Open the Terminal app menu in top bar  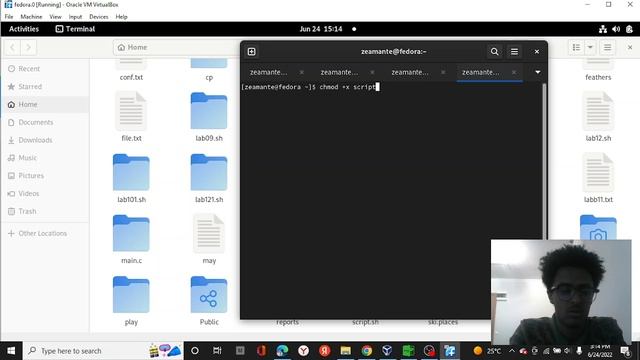click(75, 29)
